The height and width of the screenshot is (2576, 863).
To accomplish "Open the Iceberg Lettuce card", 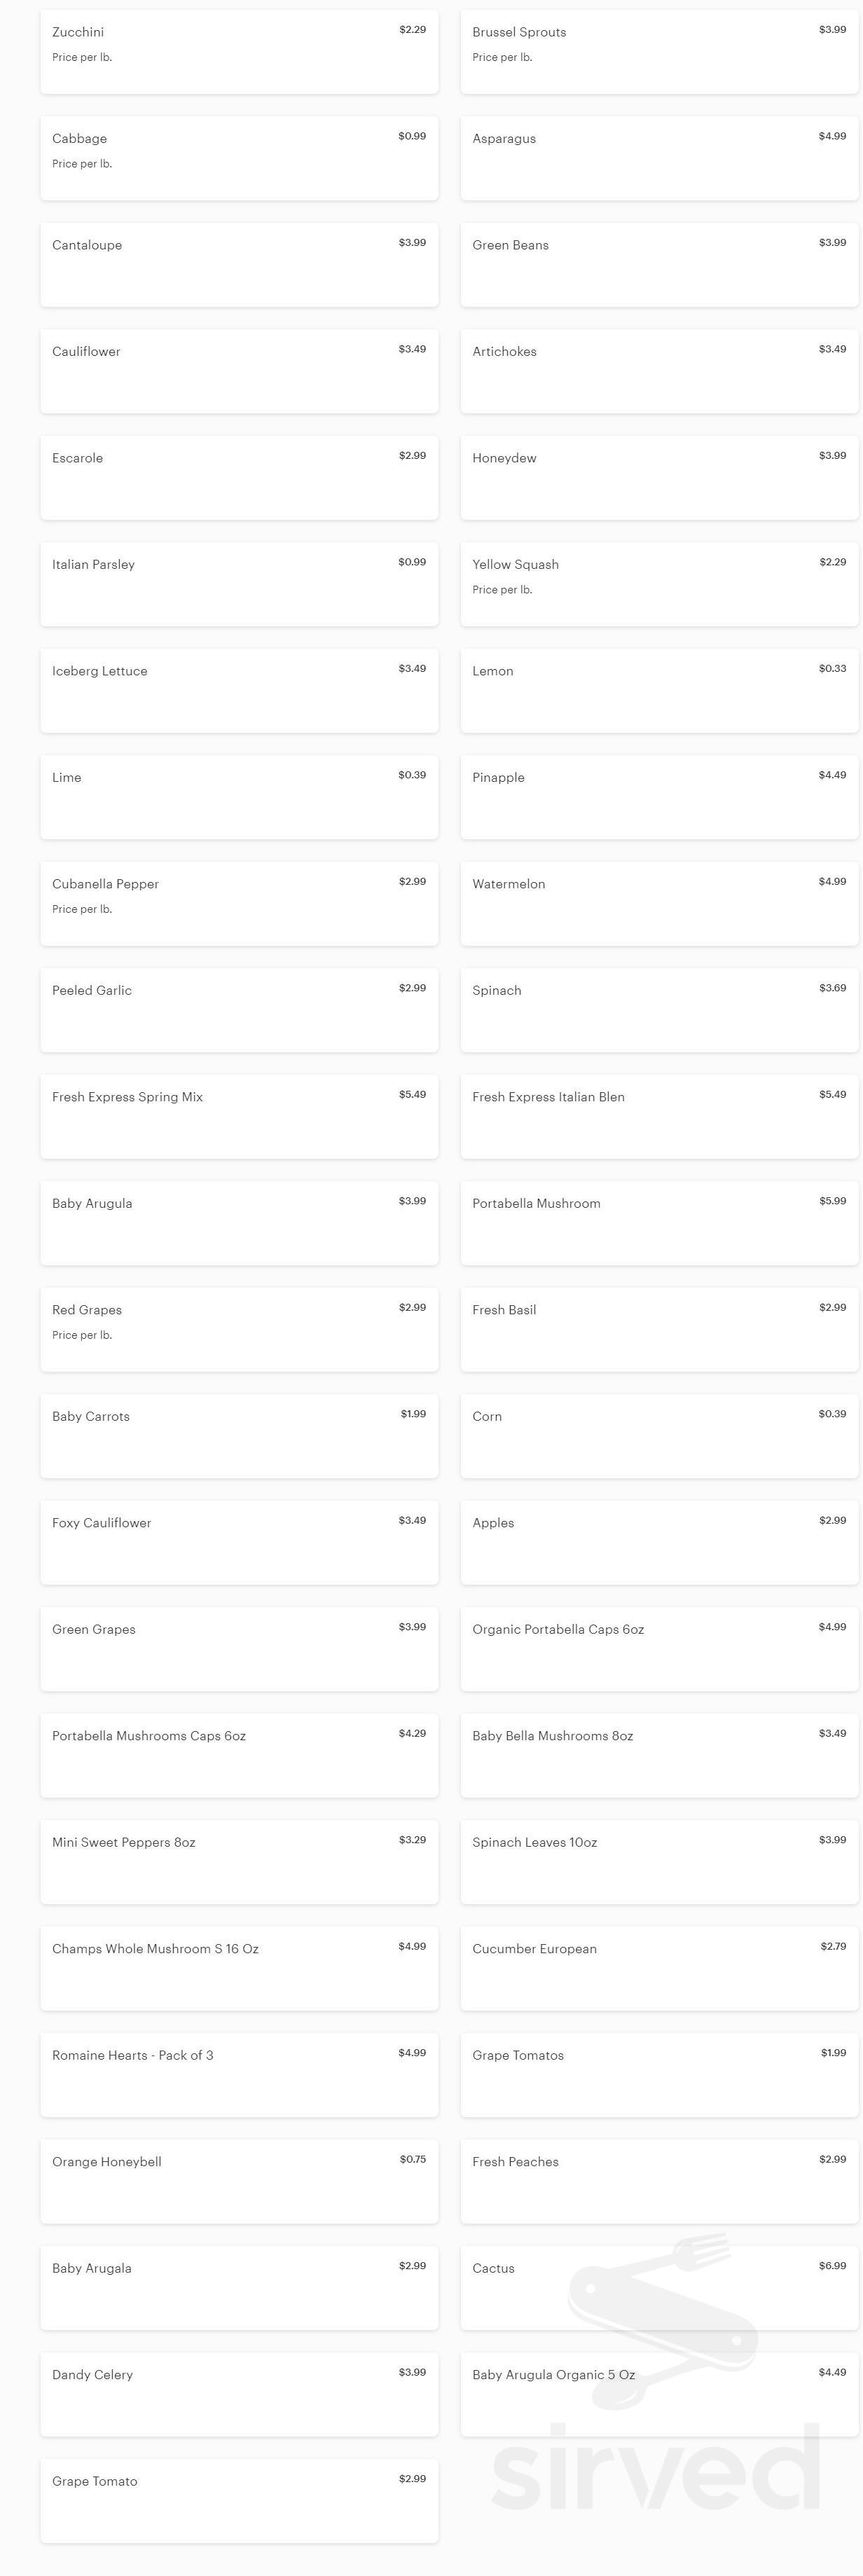I will coord(239,691).
